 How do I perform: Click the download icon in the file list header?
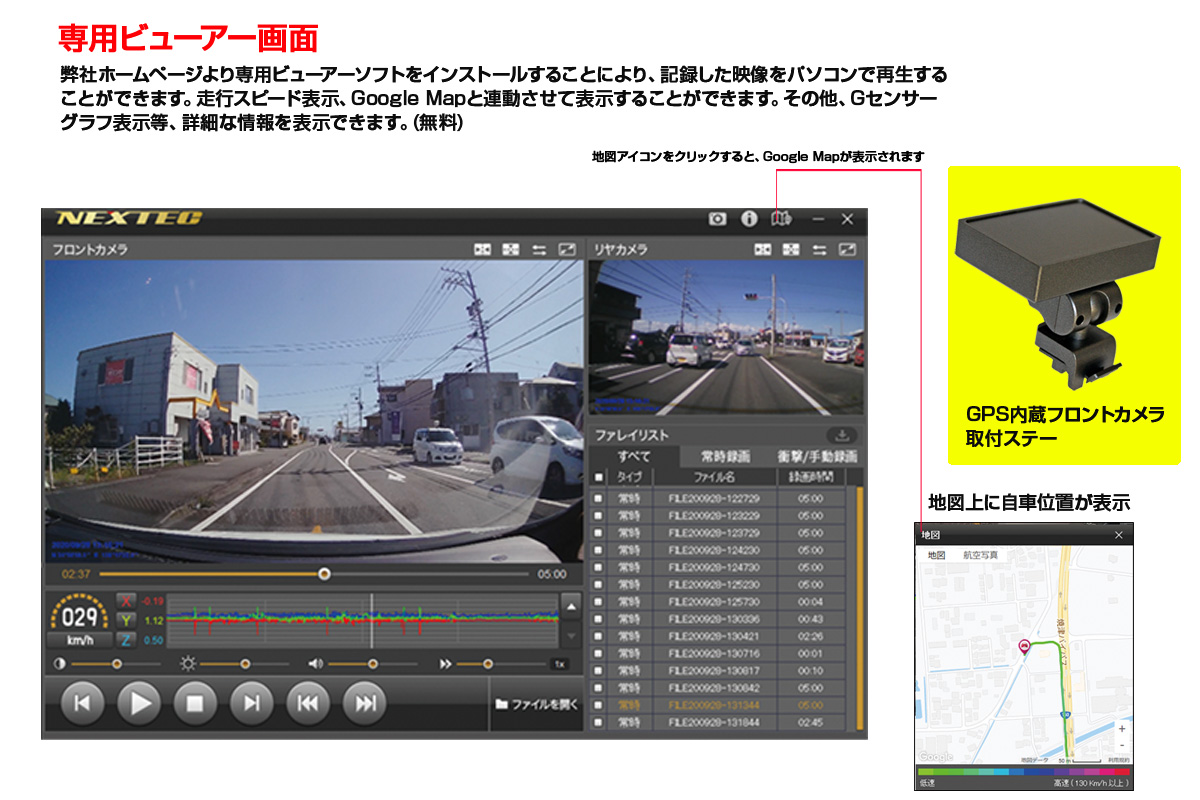(842, 435)
